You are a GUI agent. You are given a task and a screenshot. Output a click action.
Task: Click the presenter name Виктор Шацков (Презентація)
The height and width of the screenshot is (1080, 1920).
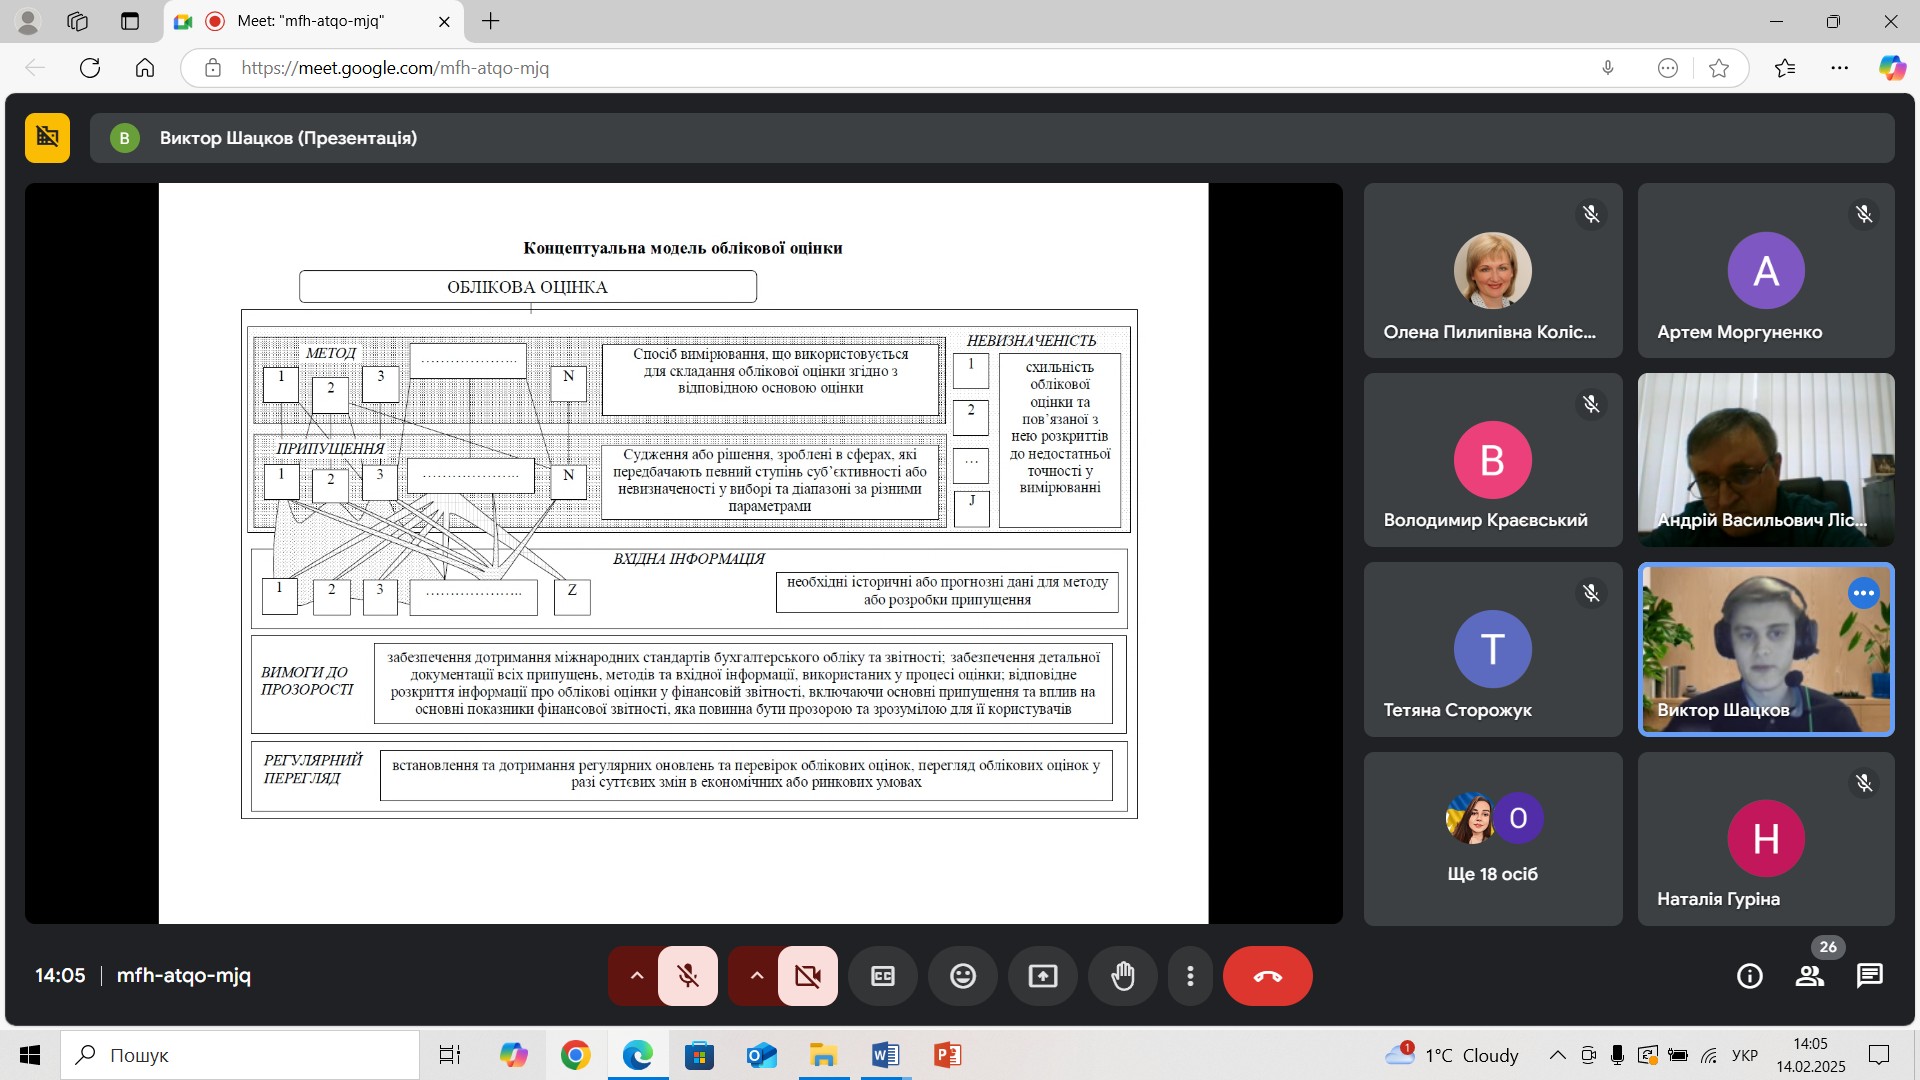[288, 138]
